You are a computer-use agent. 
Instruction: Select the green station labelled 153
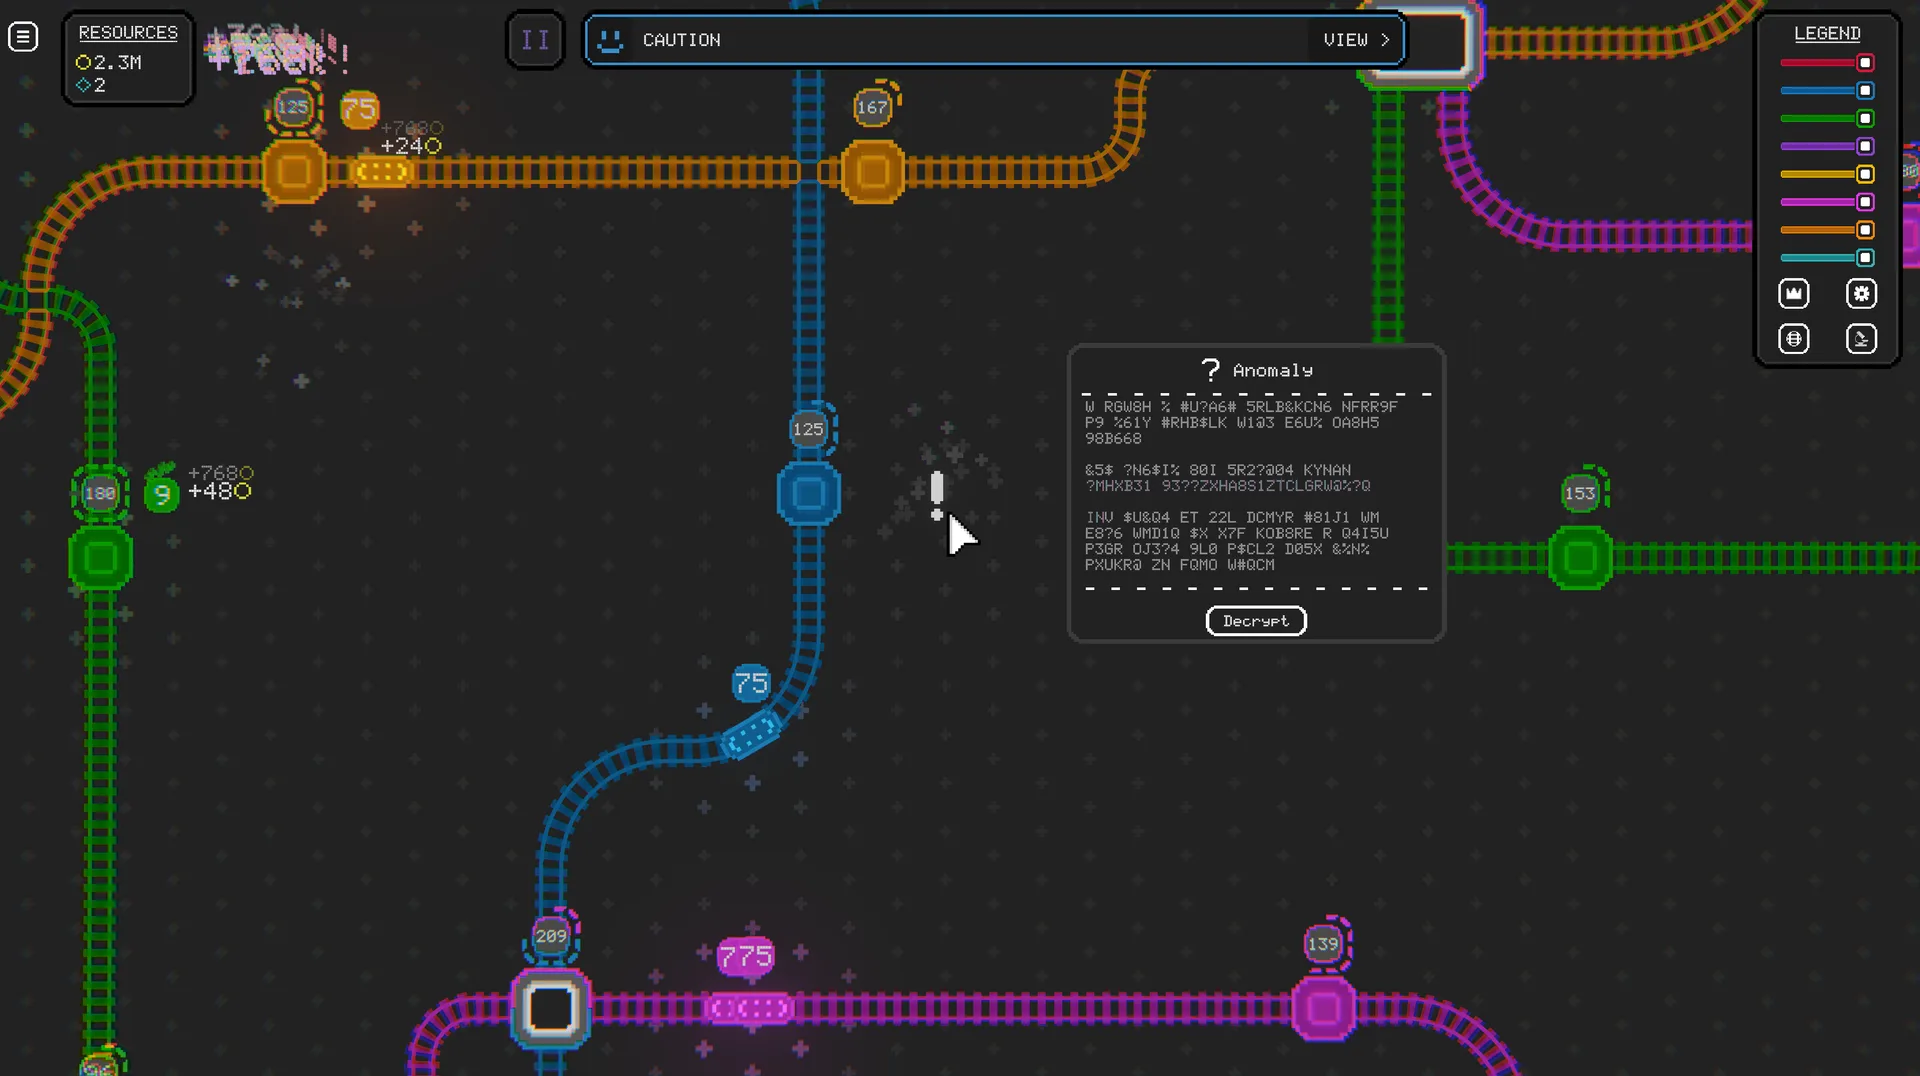1580,558
